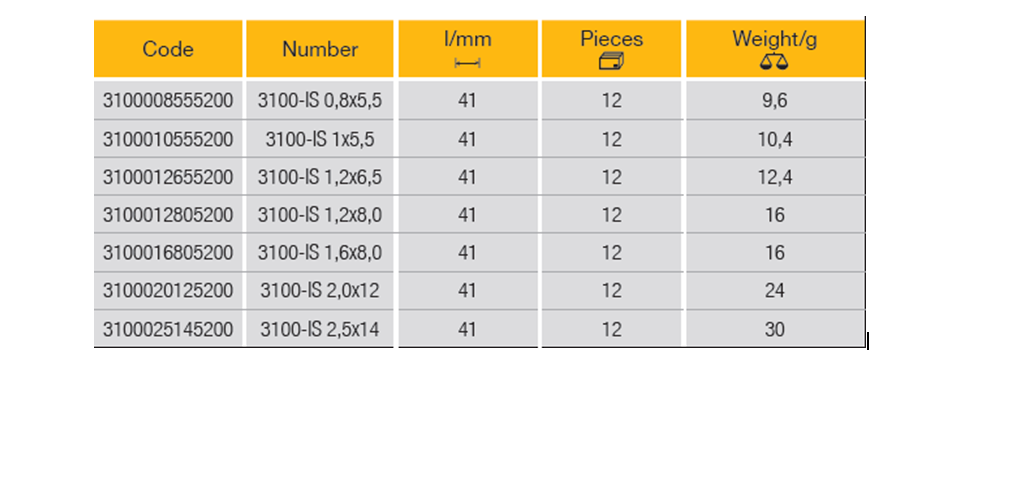Click the scales icon under Weight/g
This screenshot has width=1011, height=482.
pos(774,62)
